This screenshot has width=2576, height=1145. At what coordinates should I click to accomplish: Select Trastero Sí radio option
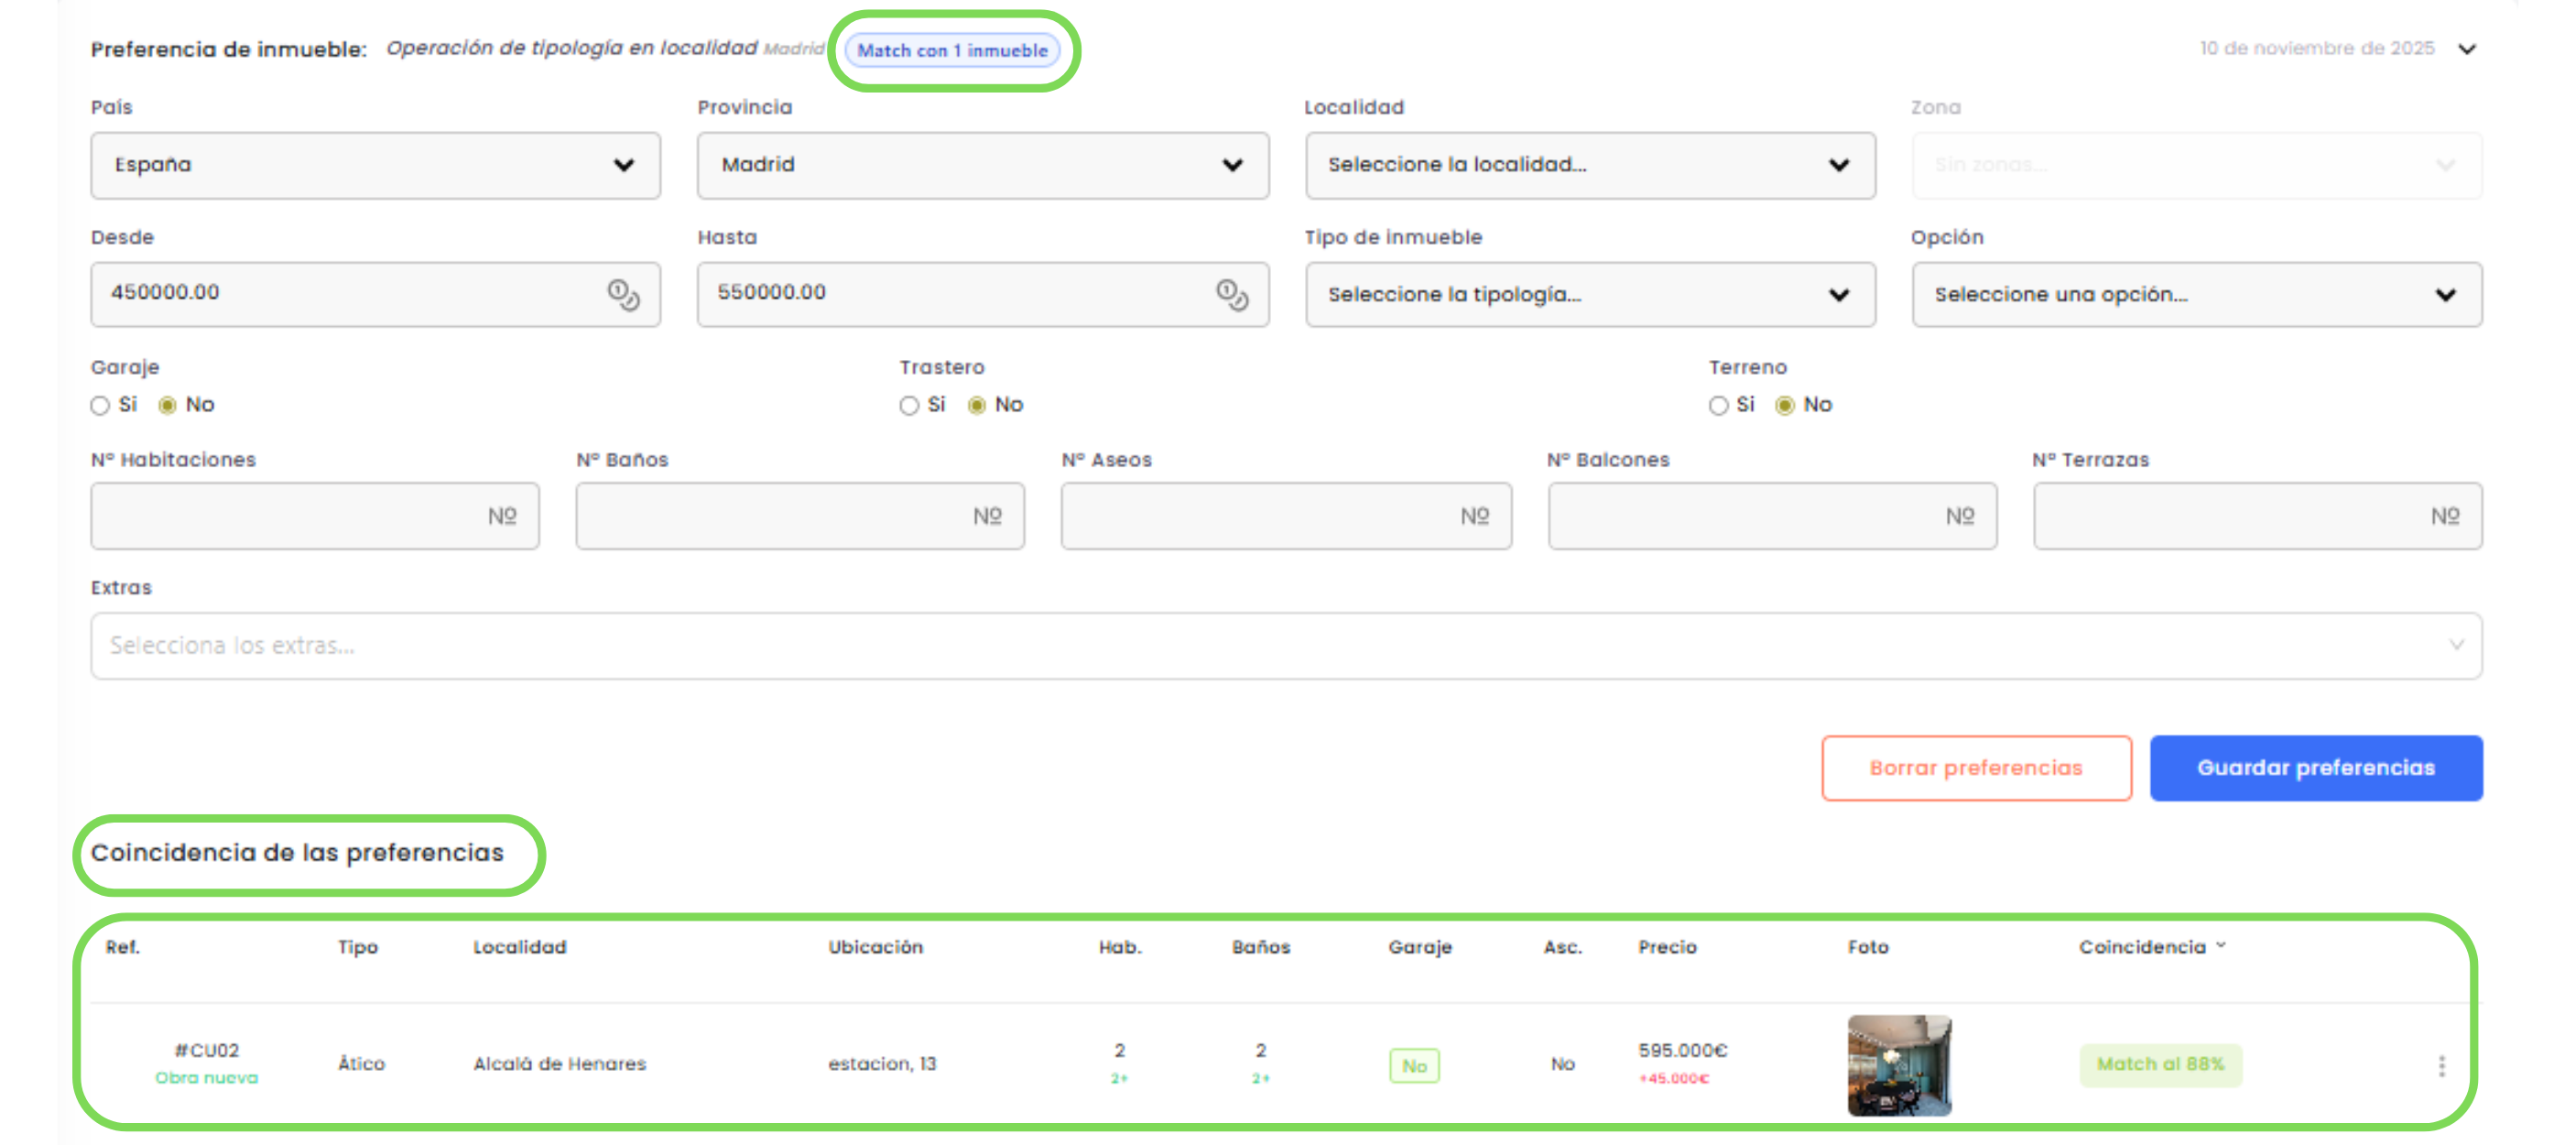(908, 405)
